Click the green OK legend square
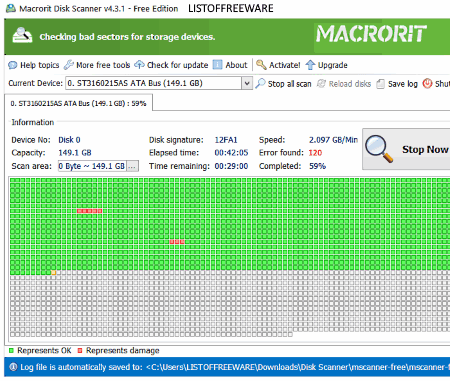Image resolution: width=450 pixels, height=381 pixels. [x=11, y=350]
